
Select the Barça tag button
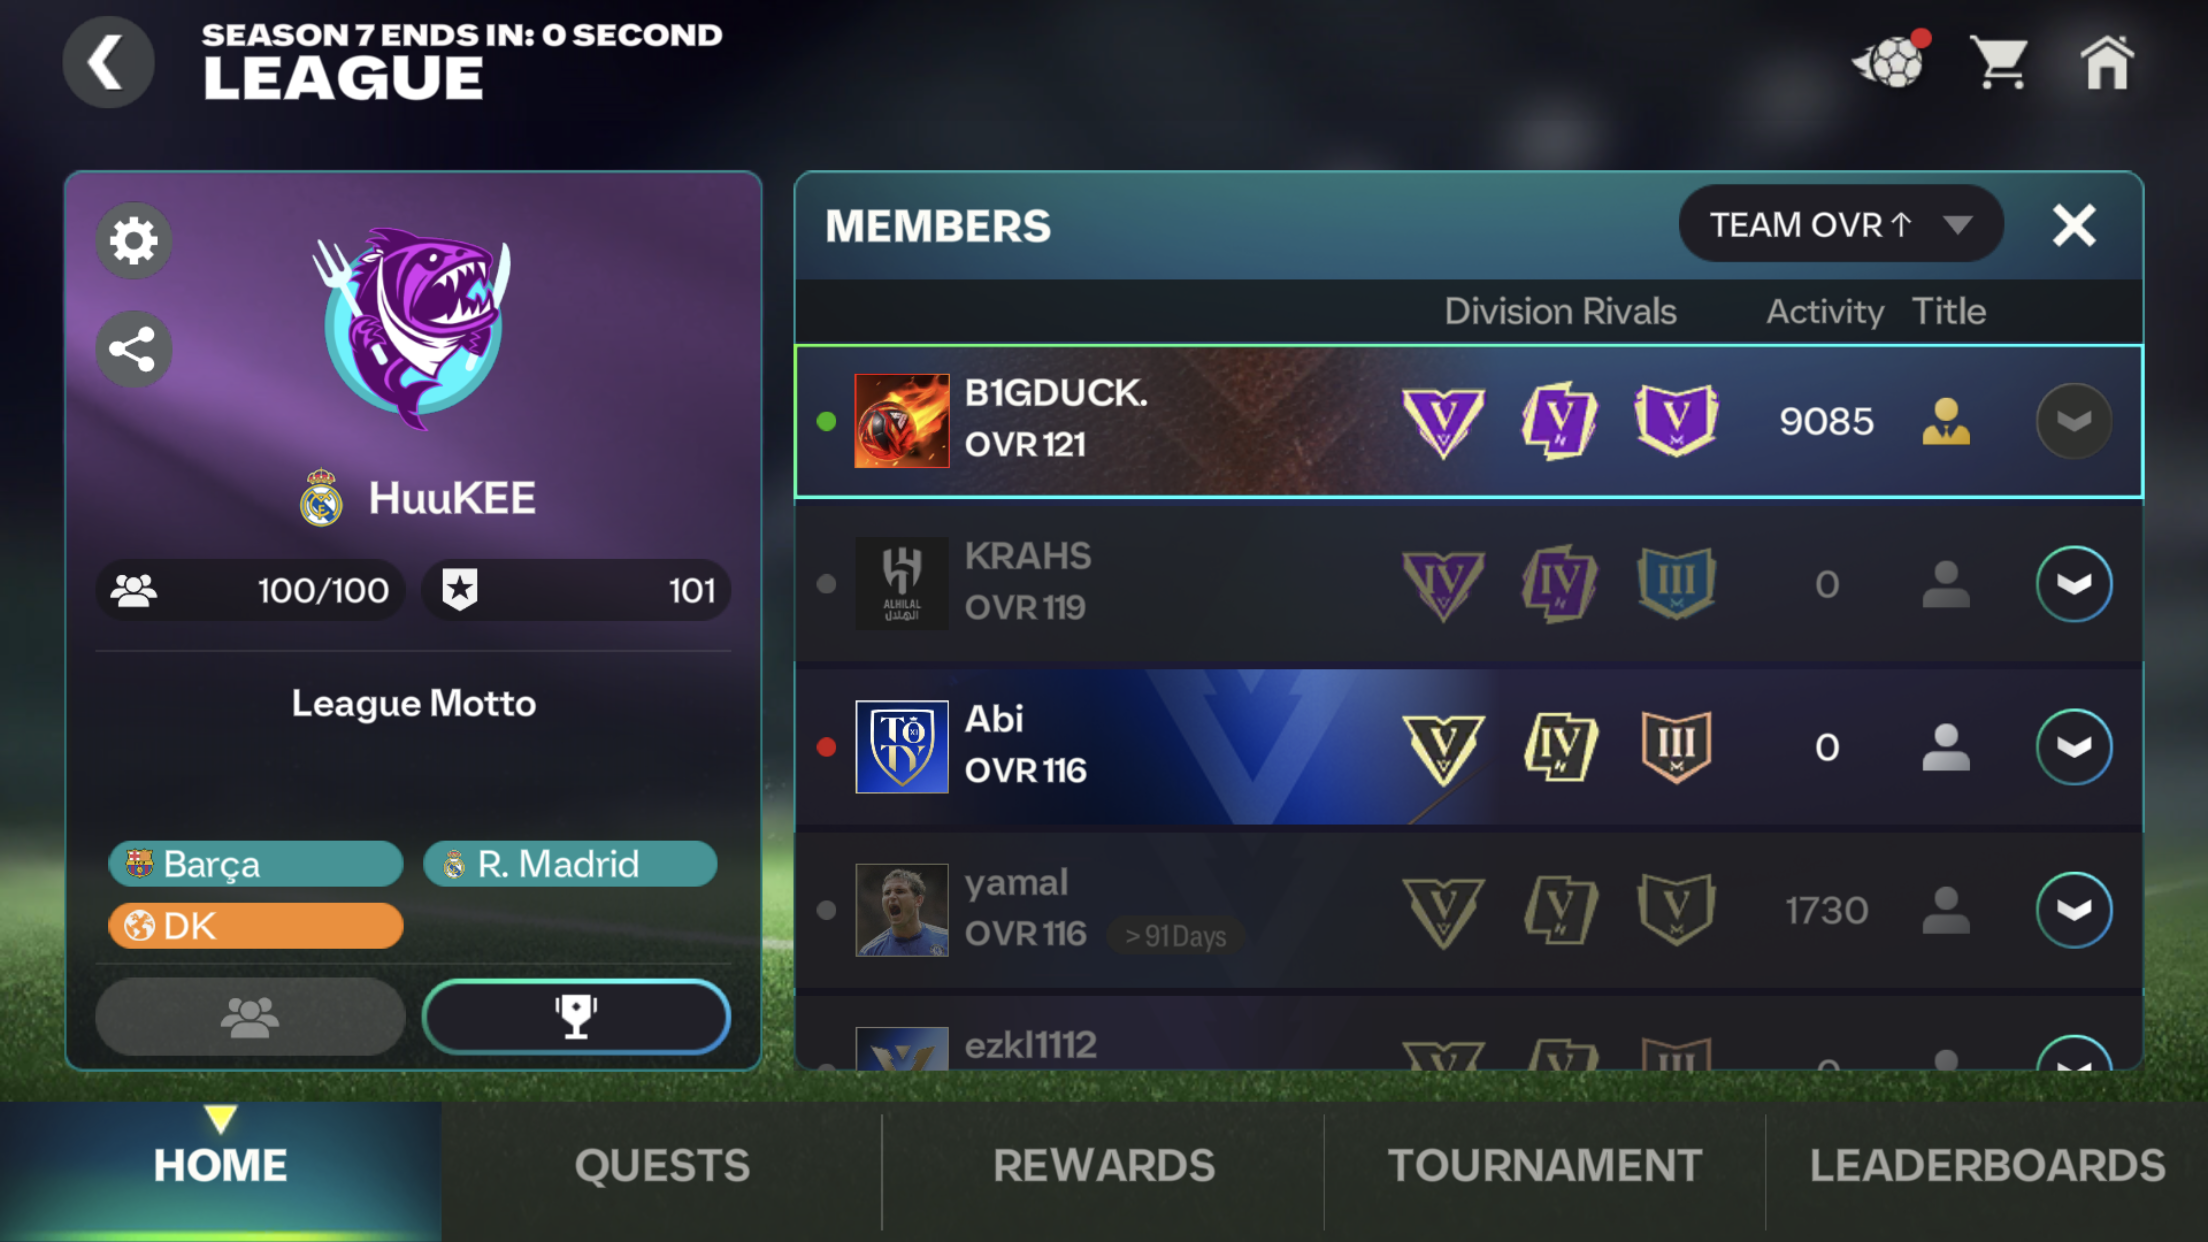click(x=256, y=864)
